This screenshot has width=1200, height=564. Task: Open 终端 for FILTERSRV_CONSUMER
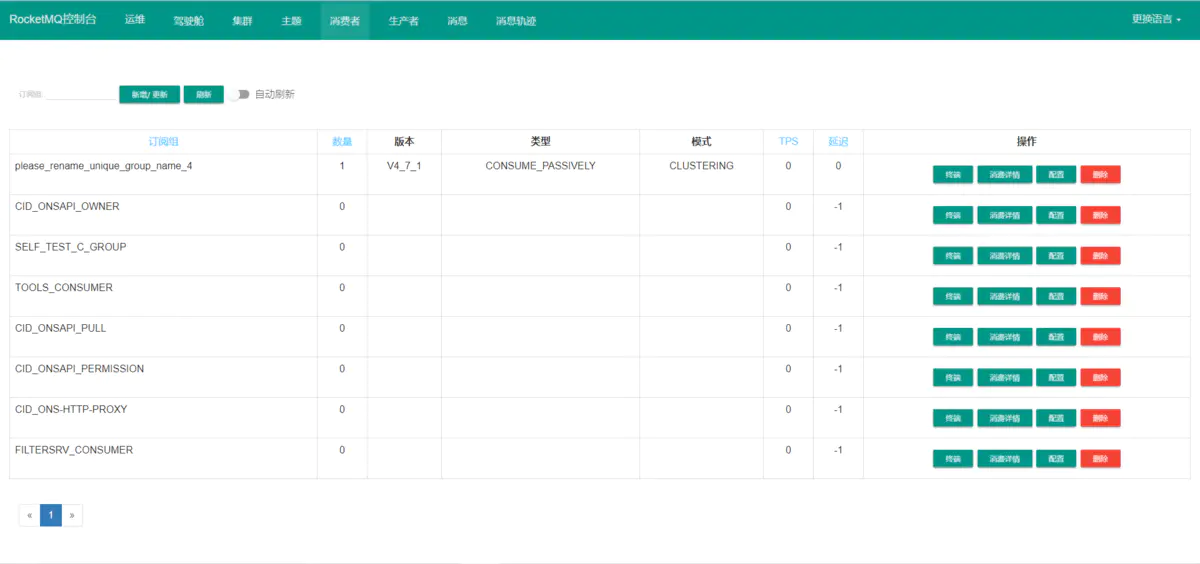pyautogui.click(x=953, y=459)
